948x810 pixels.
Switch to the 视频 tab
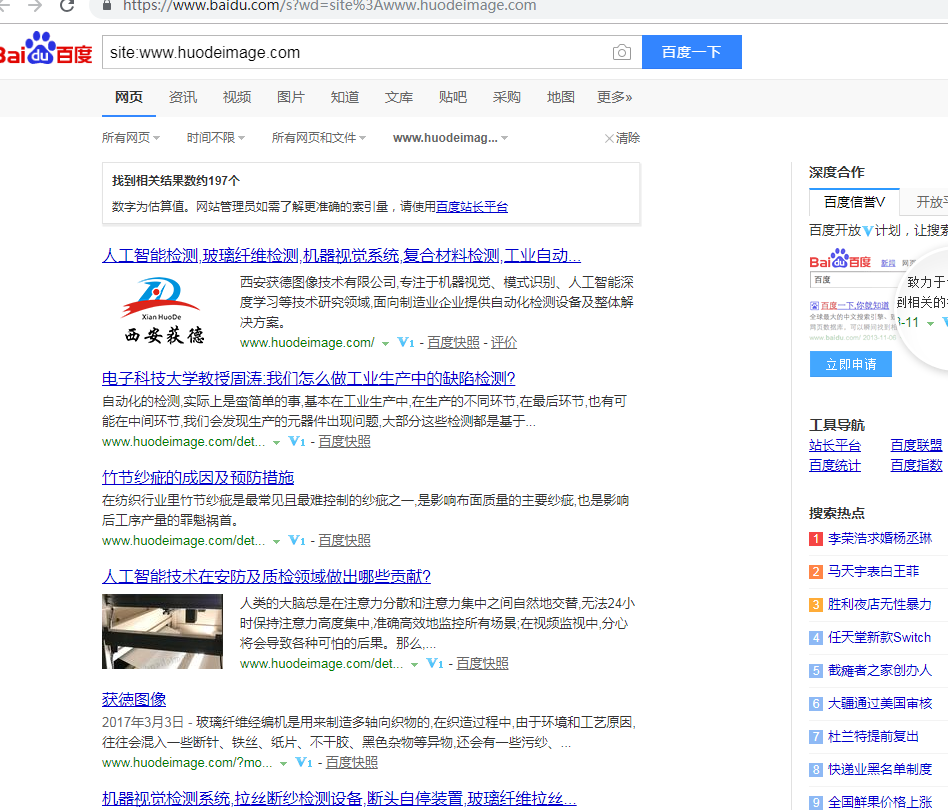pos(236,97)
